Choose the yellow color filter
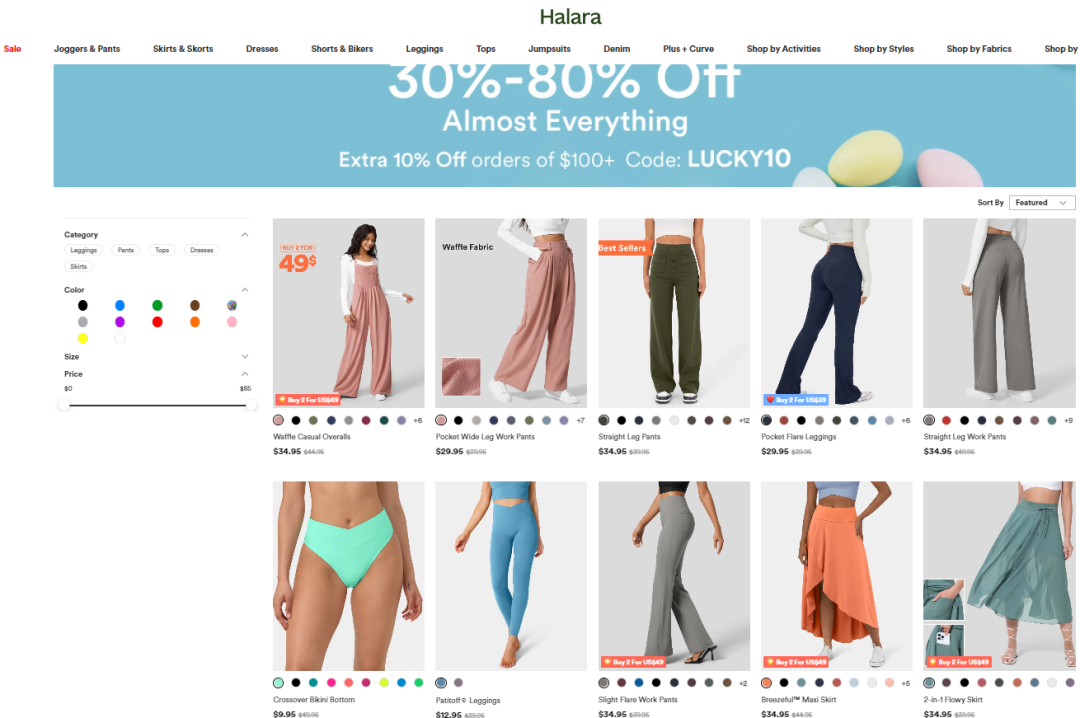The height and width of the screenshot is (718, 1080). [x=83, y=338]
